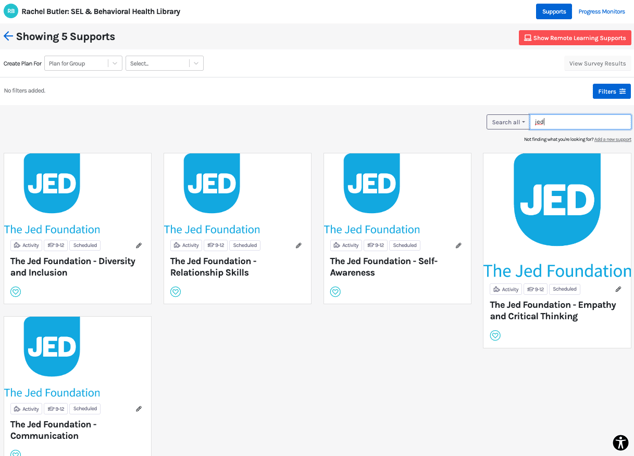Open JED logo on Communication card
Image resolution: width=634 pixels, height=456 pixels.
point(52,346)
